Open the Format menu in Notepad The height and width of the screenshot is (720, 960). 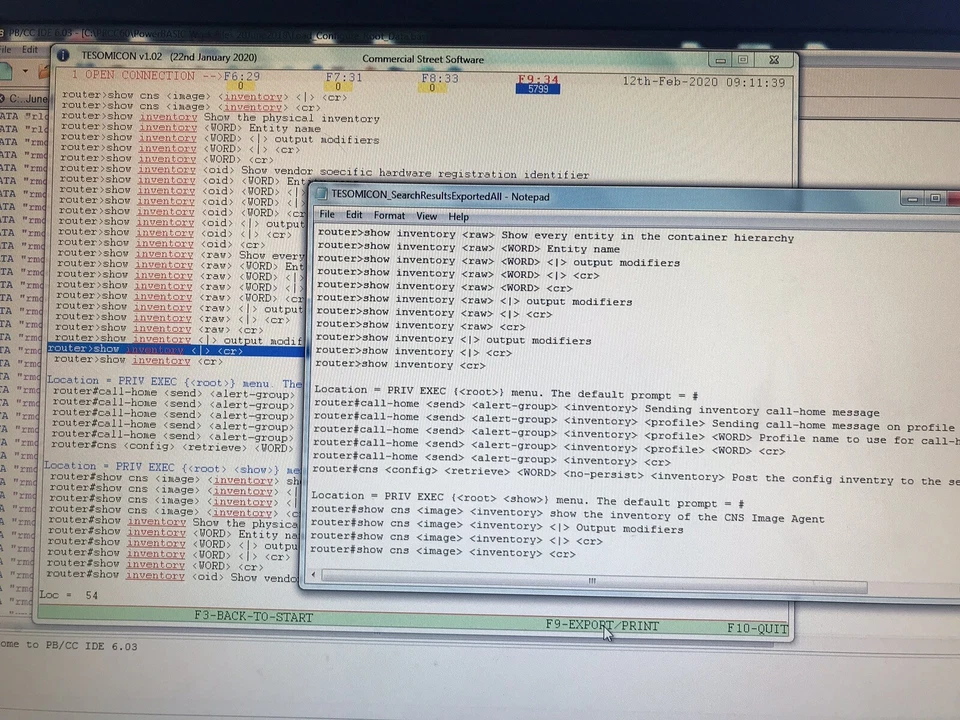tap(389, 216)
